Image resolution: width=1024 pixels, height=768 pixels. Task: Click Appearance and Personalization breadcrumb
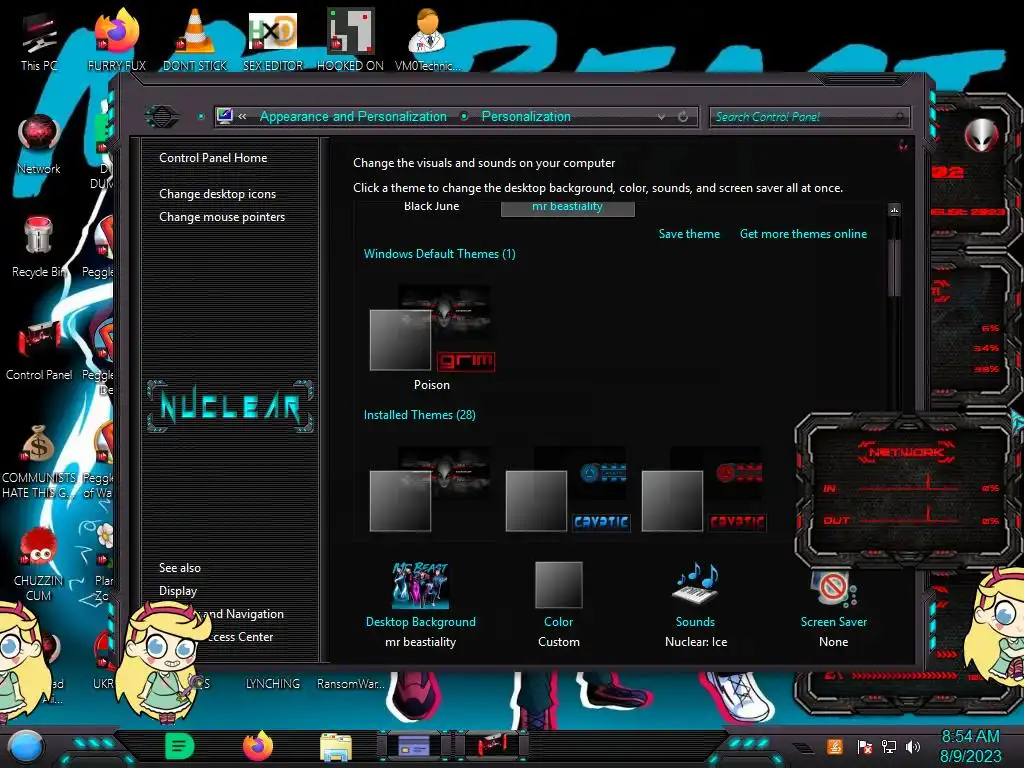click(353, 116)
